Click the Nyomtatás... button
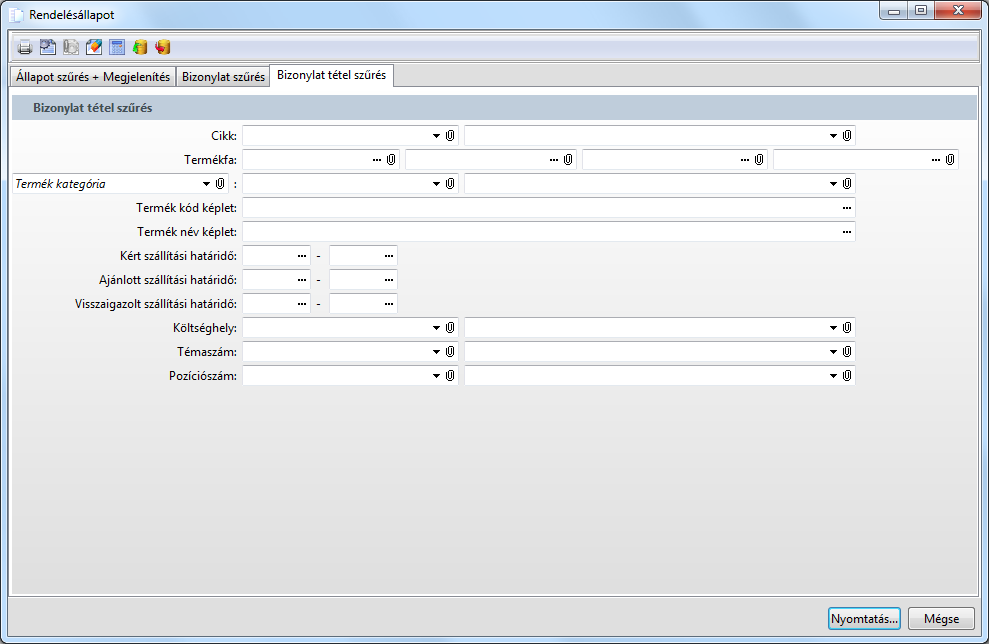Viewport: 989px width, 644px height. point(864,619)
